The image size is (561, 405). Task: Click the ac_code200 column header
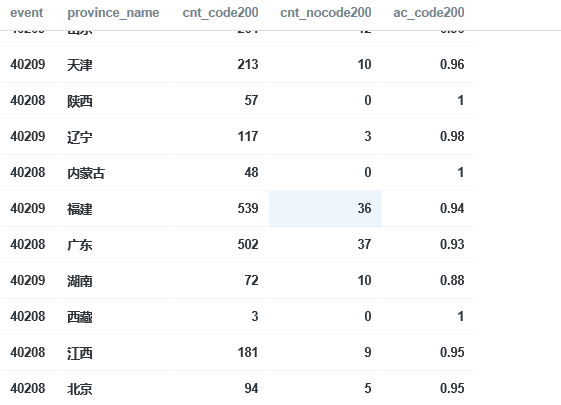coord(429,13)
